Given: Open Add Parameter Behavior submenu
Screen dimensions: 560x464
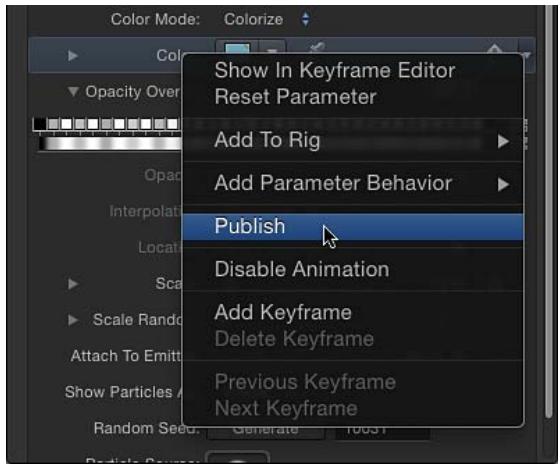Looking at the screenshot, I should [x=353, y=183].
